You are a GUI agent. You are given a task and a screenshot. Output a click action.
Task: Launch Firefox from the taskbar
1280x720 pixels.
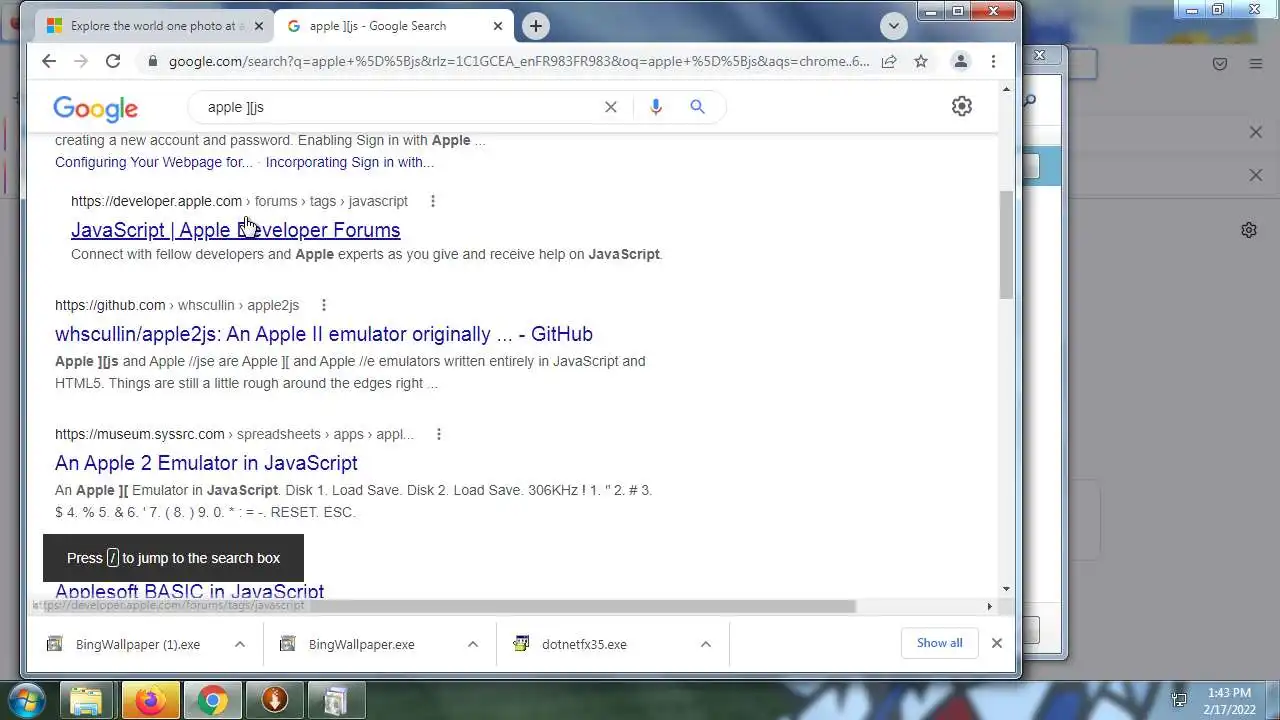click(x=149, y=701)
